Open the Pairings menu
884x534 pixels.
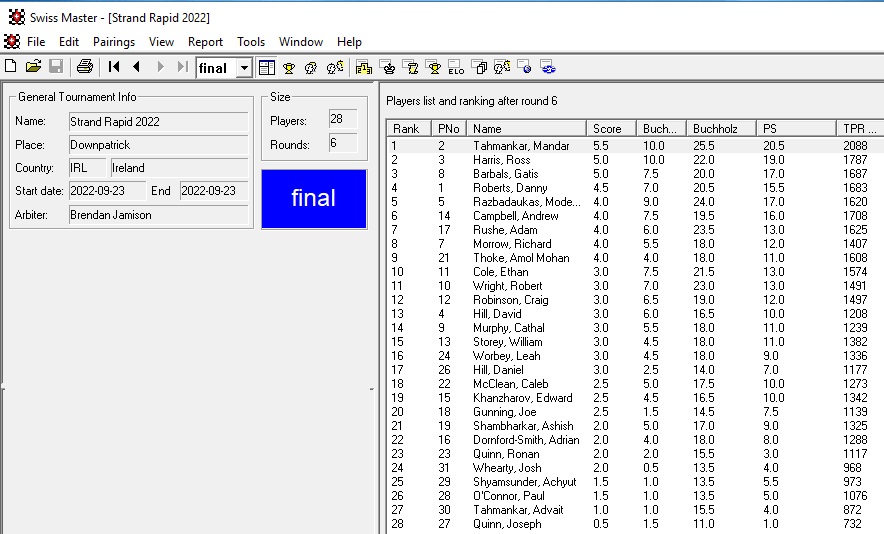113,42
